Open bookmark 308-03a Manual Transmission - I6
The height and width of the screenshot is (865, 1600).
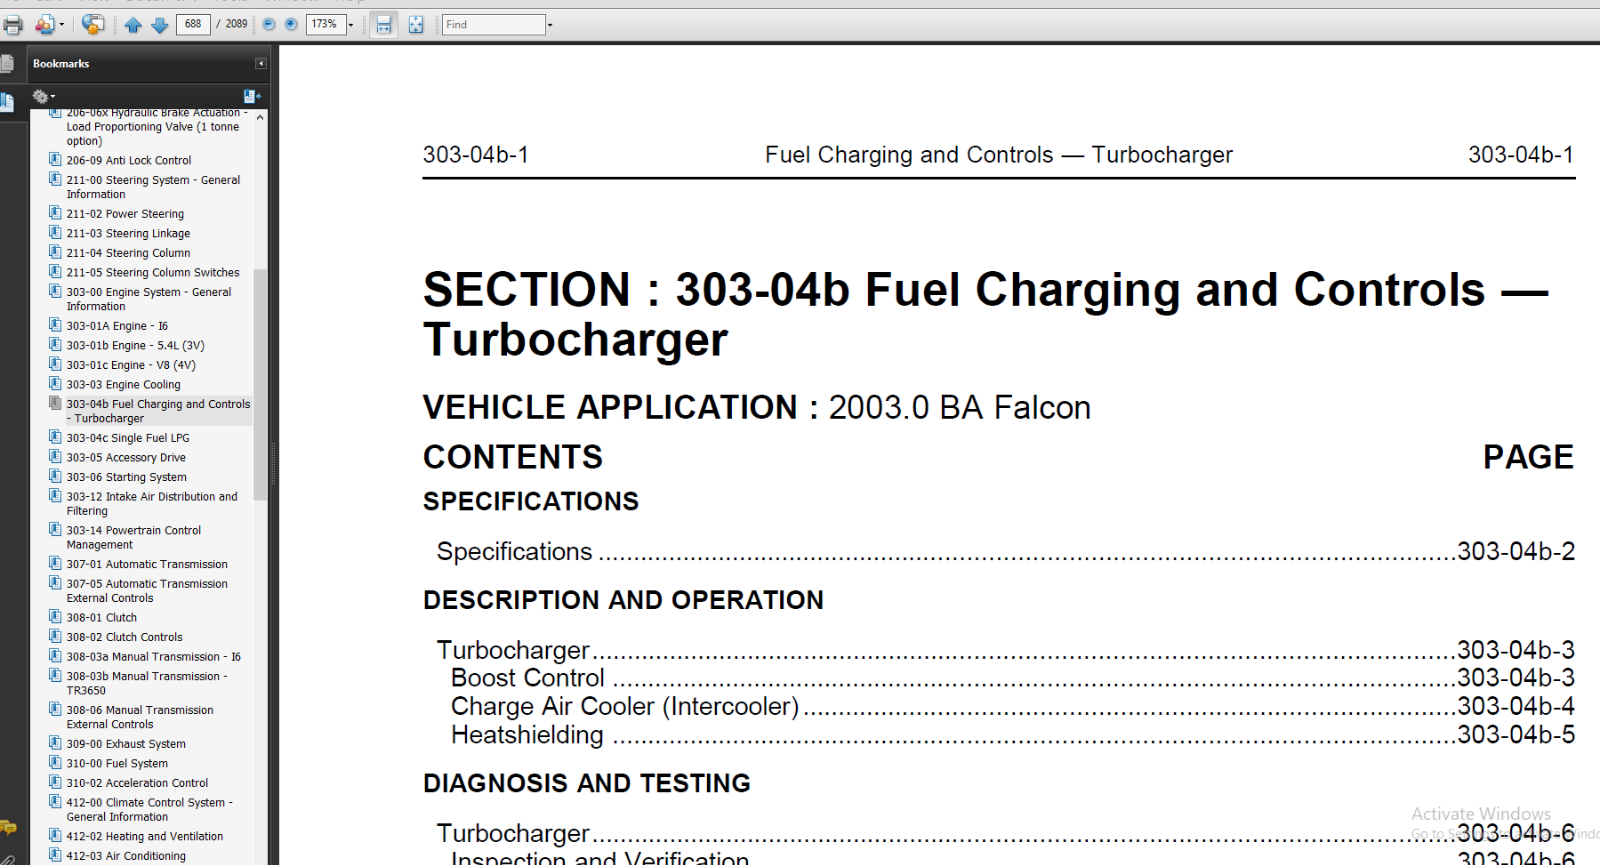click(154, 657)
